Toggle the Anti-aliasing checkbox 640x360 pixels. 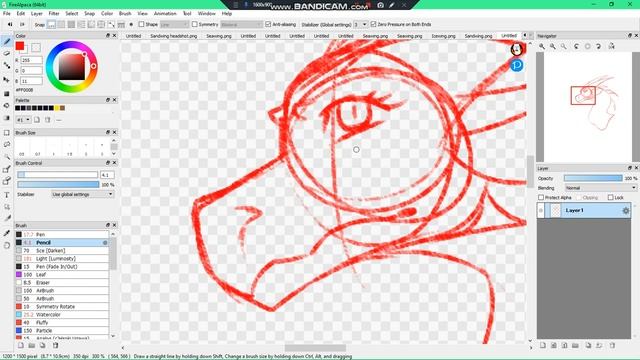pyautogui.click(x=268, y=24)
